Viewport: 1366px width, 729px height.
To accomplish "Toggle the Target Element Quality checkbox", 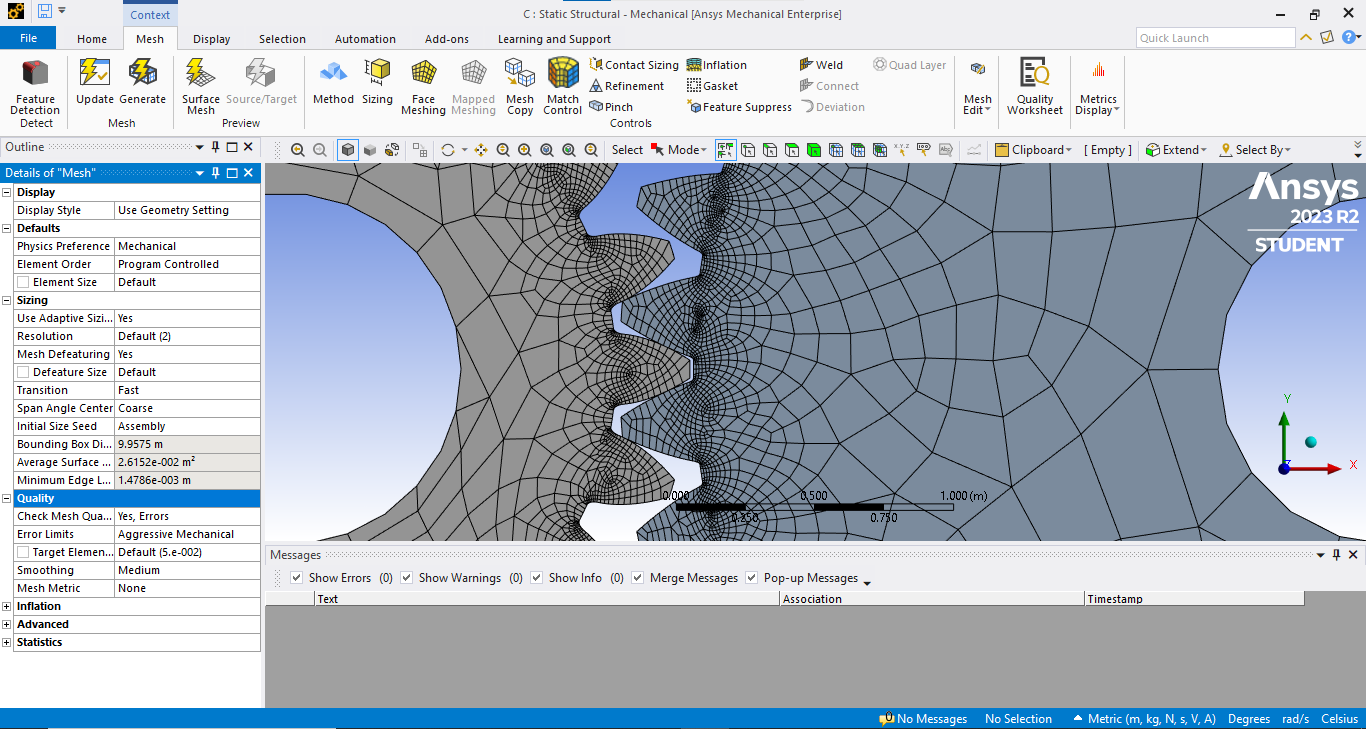I will 23,552.
